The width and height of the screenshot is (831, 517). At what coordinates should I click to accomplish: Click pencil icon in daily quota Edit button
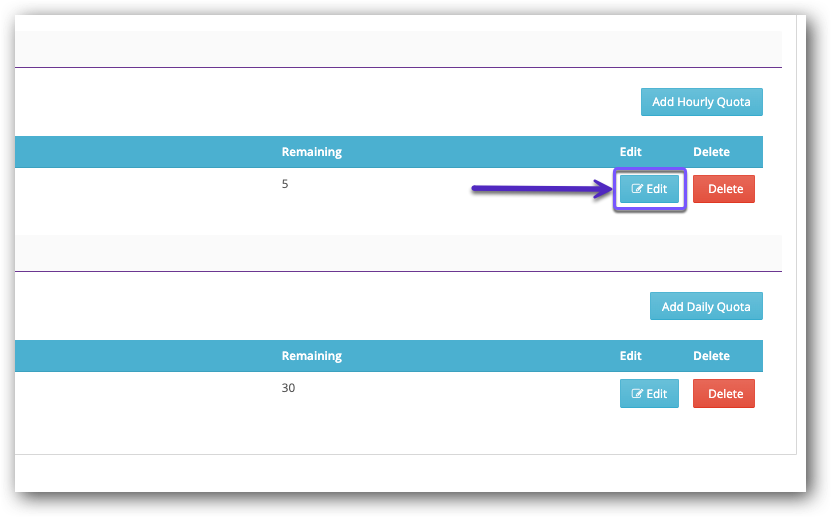point(637,394)
